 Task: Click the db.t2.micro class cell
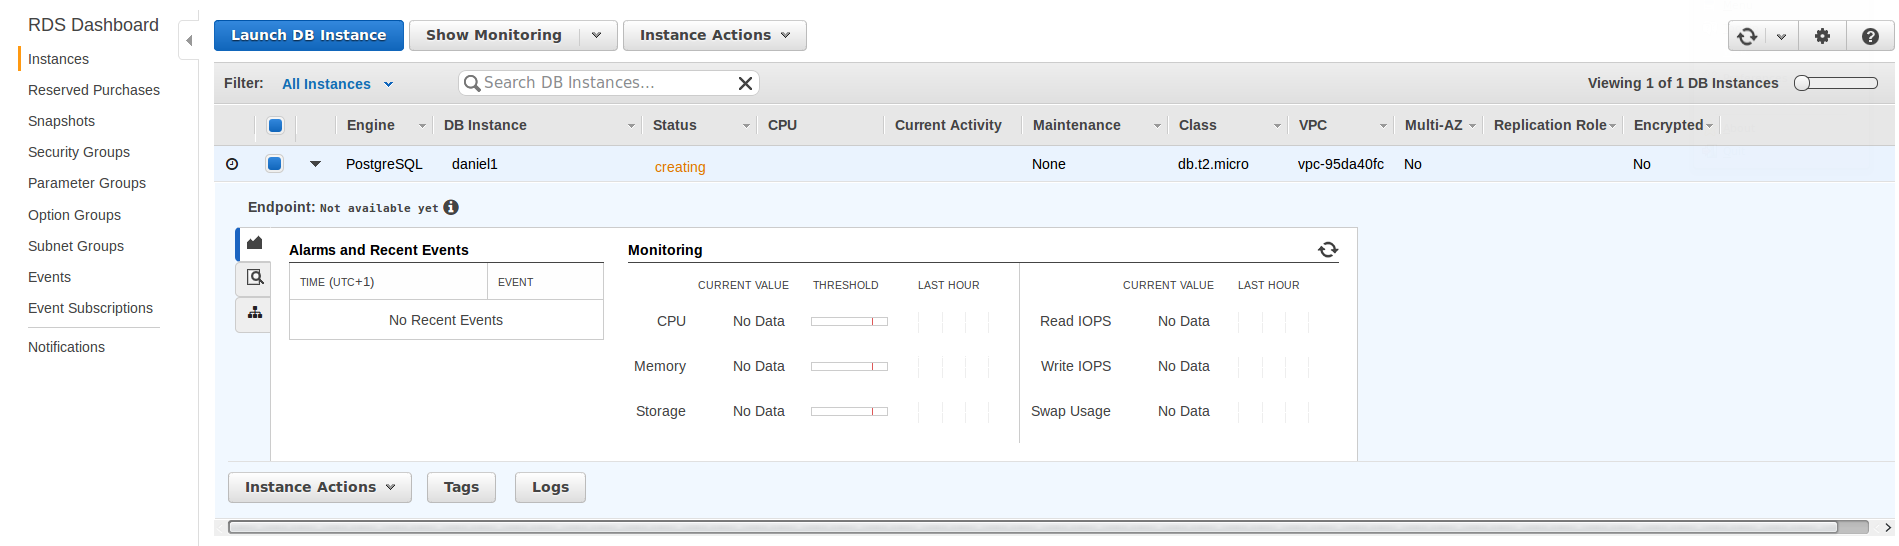(x=1213, y=164)
